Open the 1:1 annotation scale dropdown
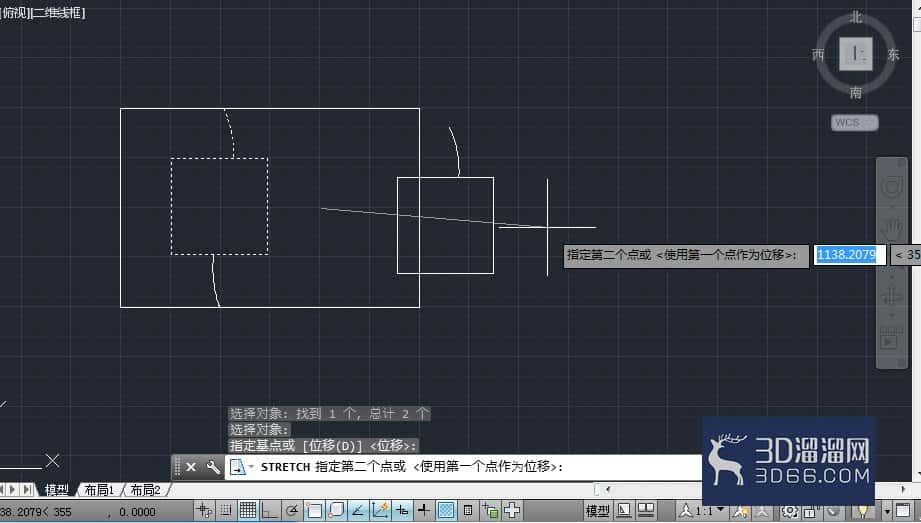The image size is (921, 523). 704,511
